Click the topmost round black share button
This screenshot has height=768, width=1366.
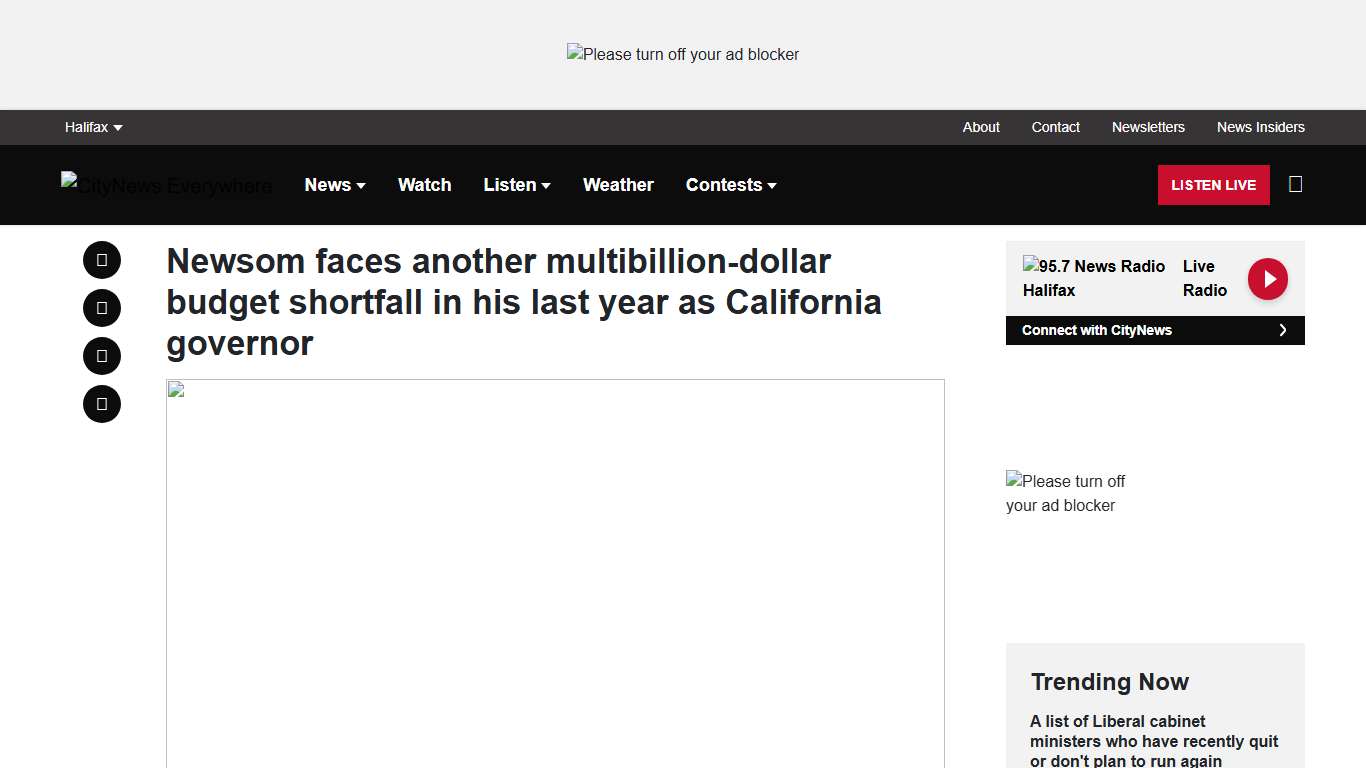[102, 260]
